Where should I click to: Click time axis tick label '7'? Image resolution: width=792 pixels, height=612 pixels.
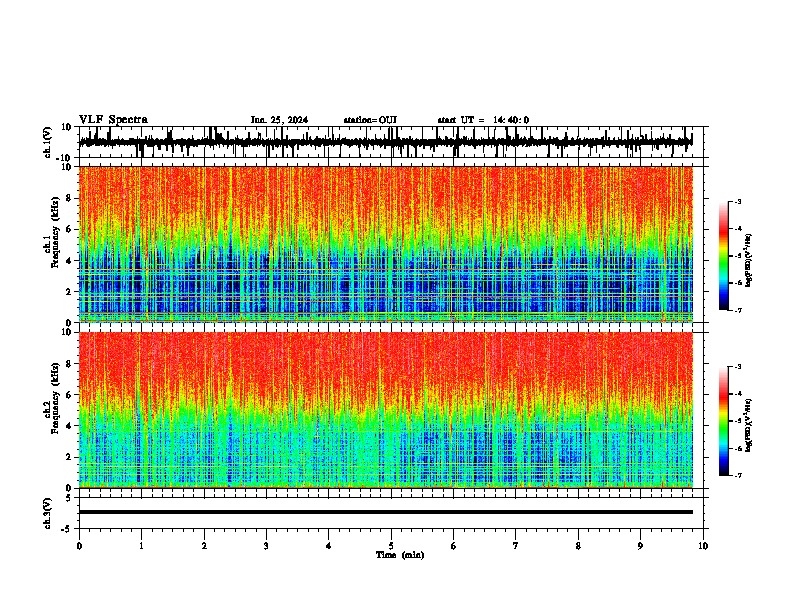point(516,546)
